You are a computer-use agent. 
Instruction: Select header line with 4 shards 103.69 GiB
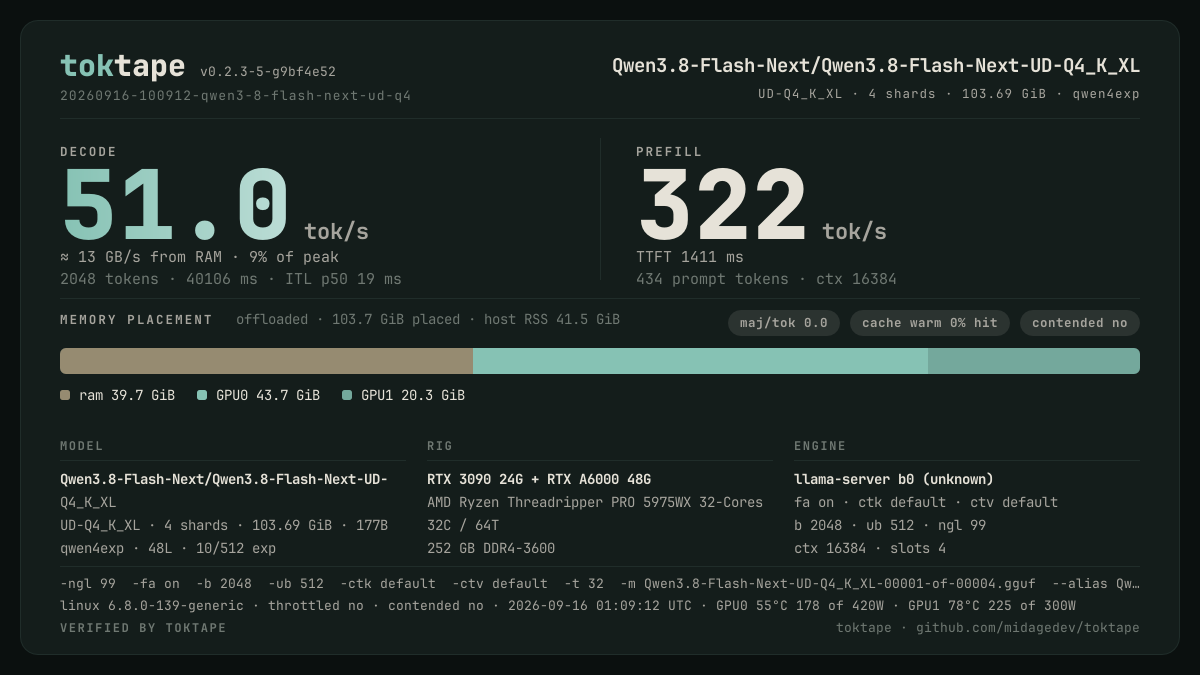(949, 94)
